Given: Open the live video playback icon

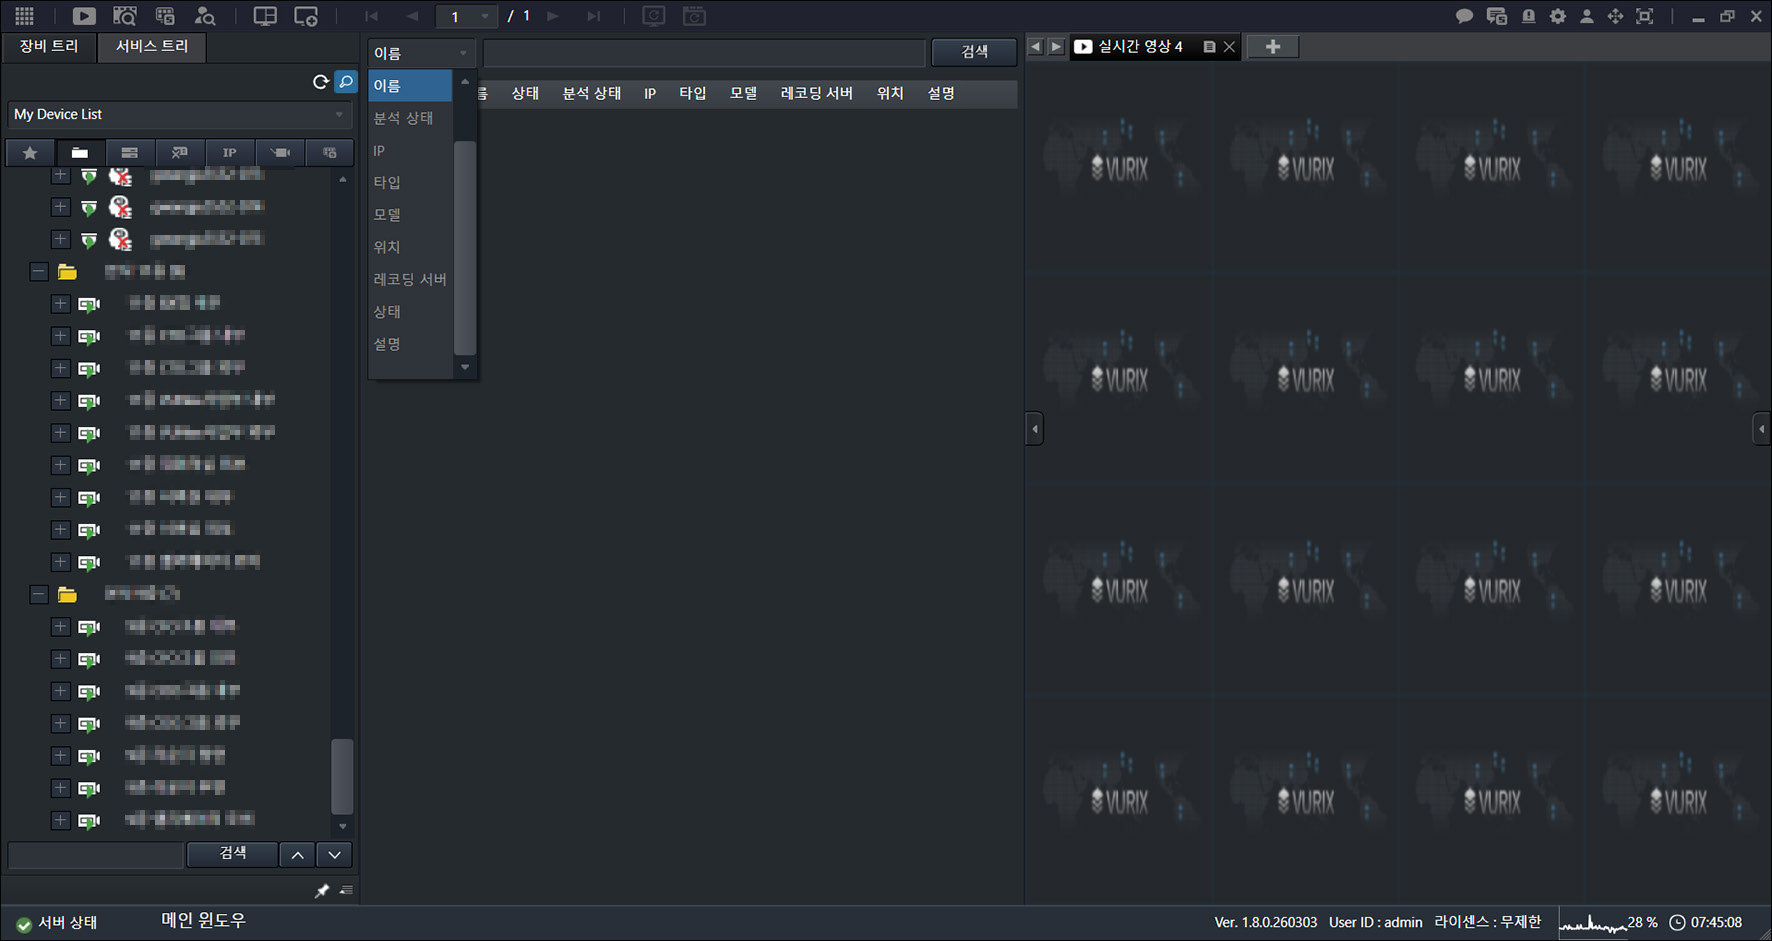Looking at the screenshot, I should [x=84, y=16].
